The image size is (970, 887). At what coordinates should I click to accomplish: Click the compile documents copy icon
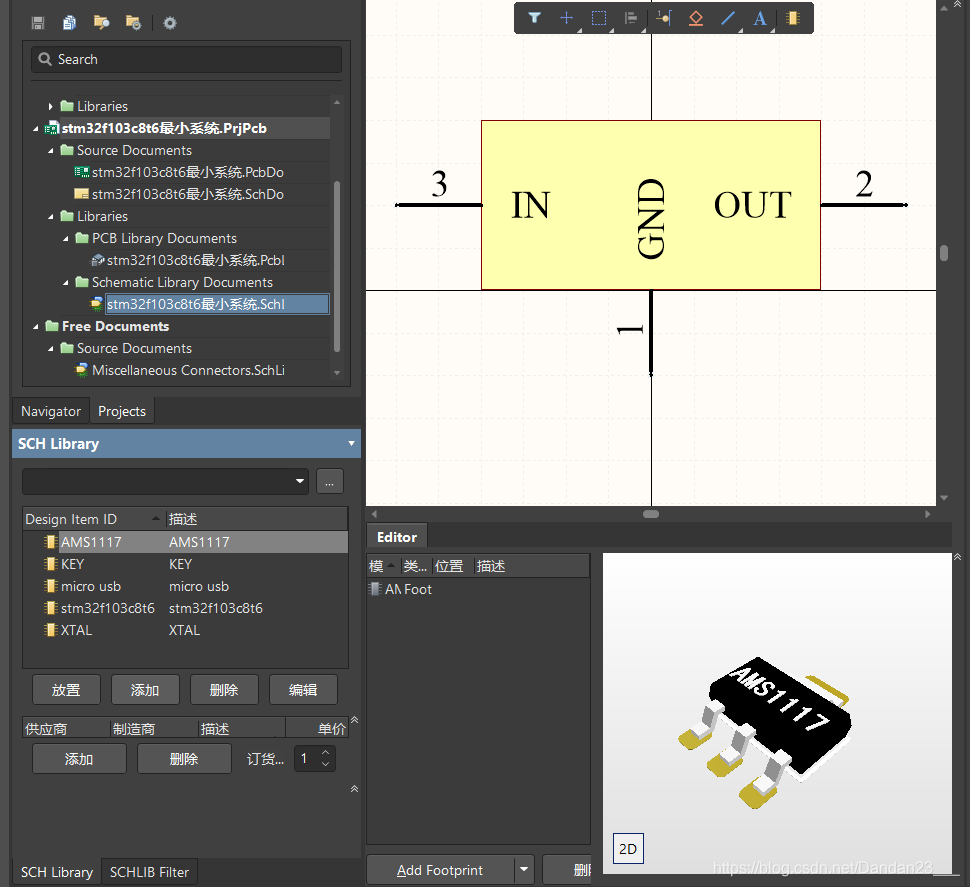tap(69, 22)
